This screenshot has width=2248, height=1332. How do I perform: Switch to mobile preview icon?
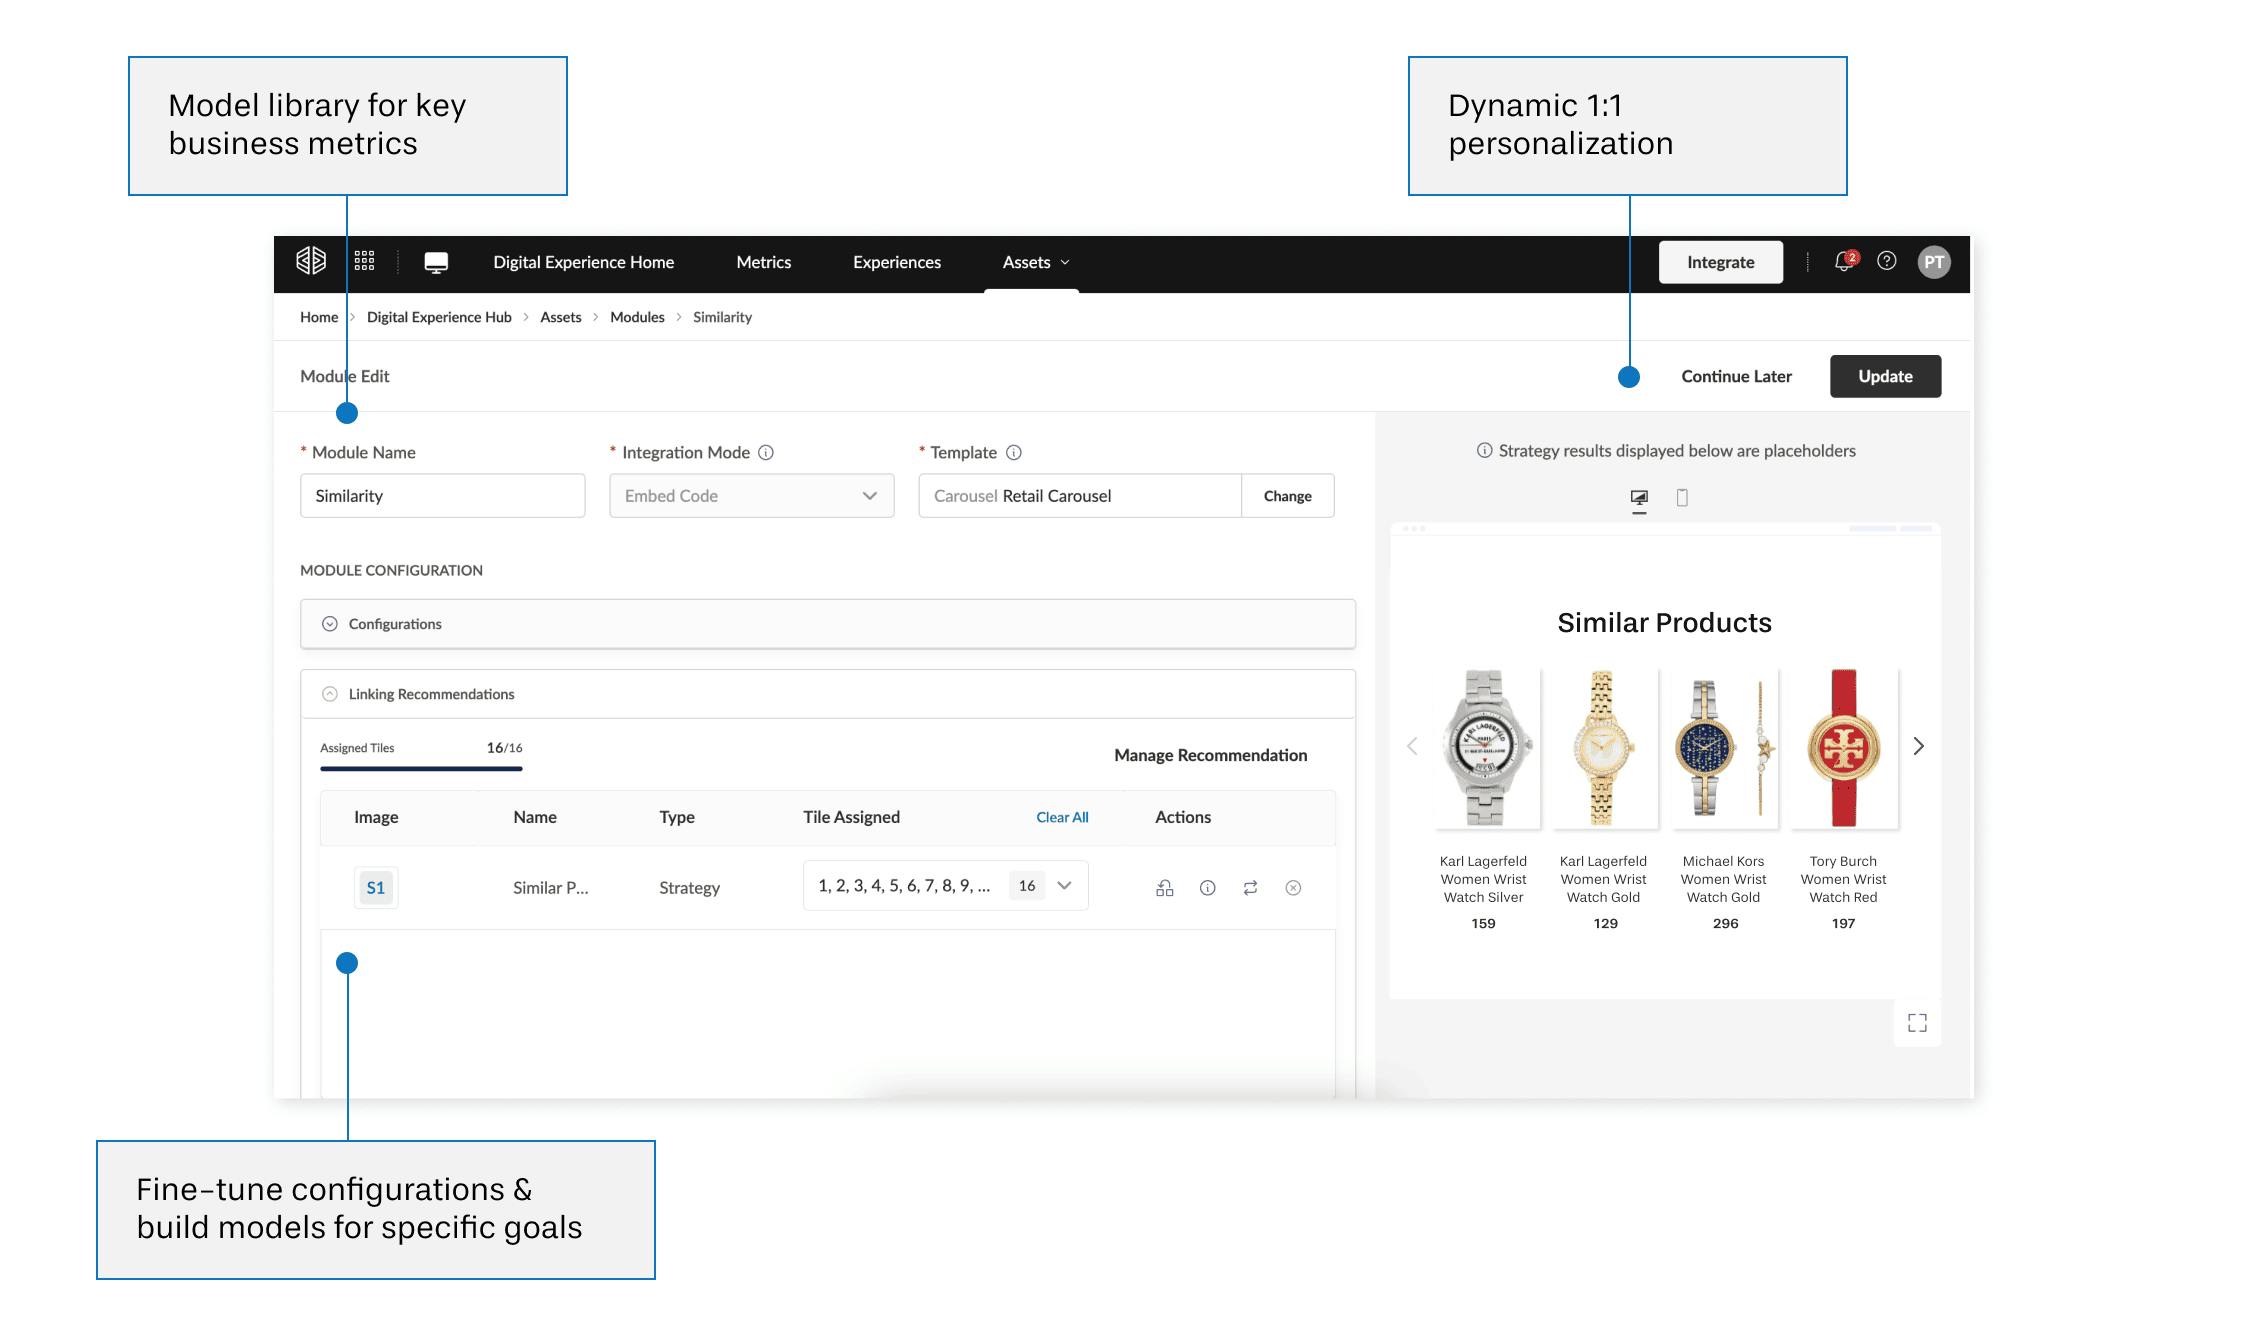pyautogui.click(x=1682, y=497)
